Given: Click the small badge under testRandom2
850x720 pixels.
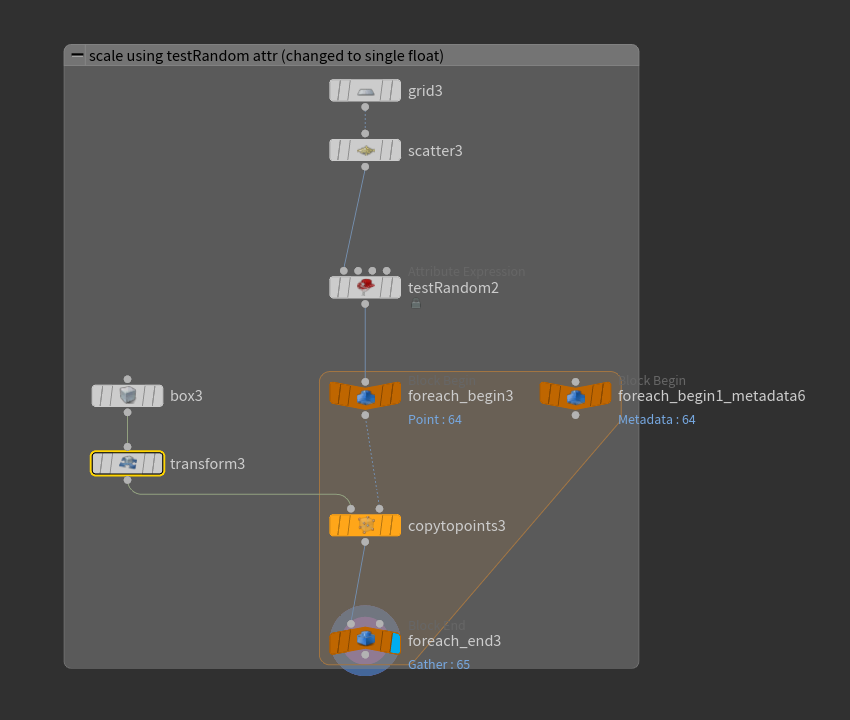Looking at the screenshot, I should coord(416,305).
